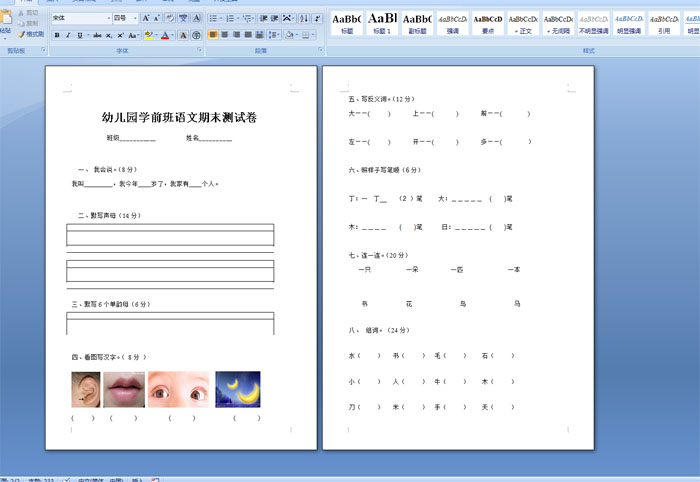This screenshot has height=482, width=700.
Task: Open the Shading paint bucket control
Action: point(290,35)
